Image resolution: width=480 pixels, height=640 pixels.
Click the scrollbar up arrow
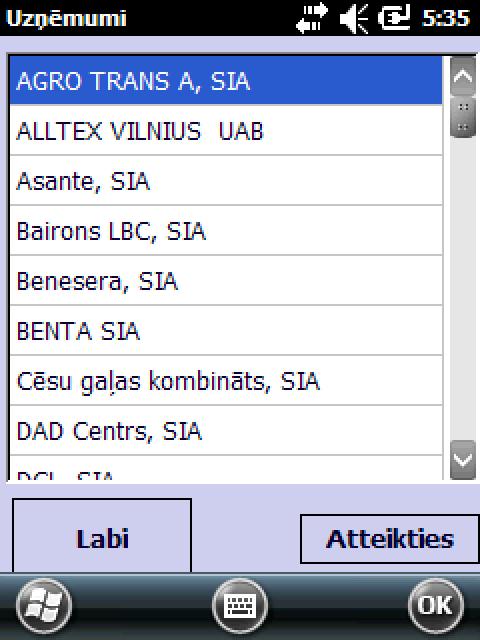tap(463, 76)
